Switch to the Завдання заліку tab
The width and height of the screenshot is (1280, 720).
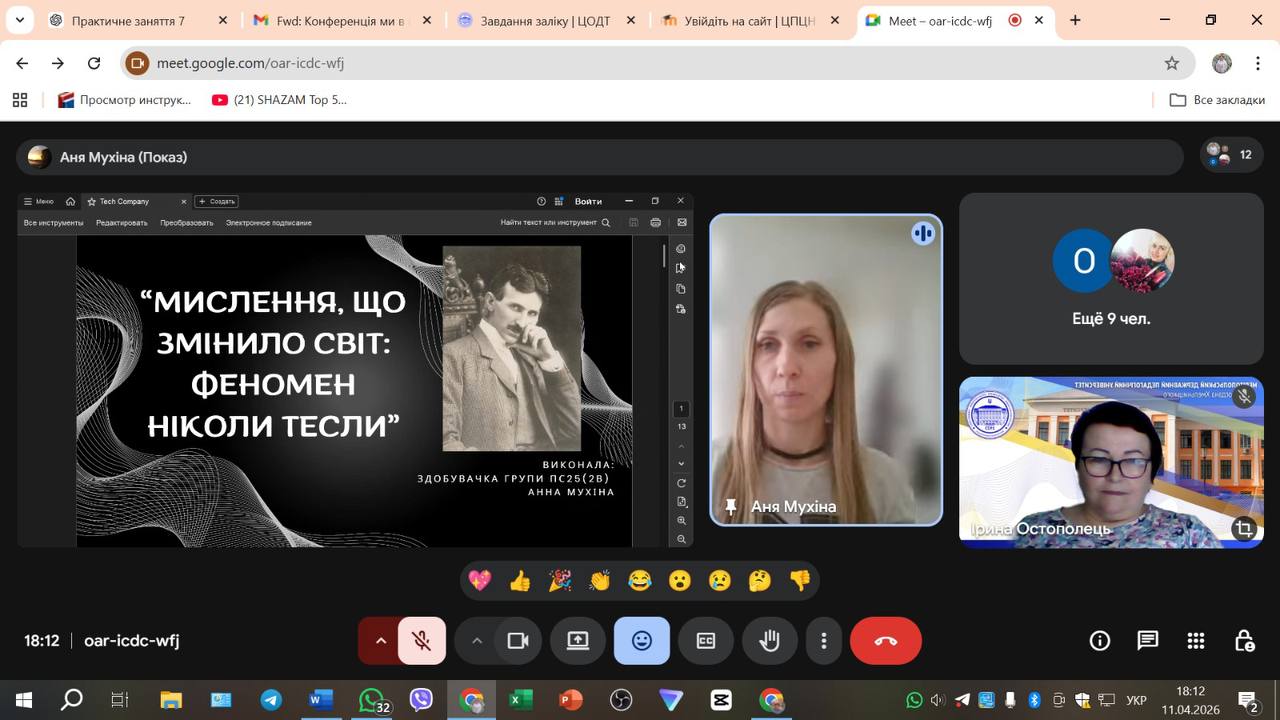point(545,20)
